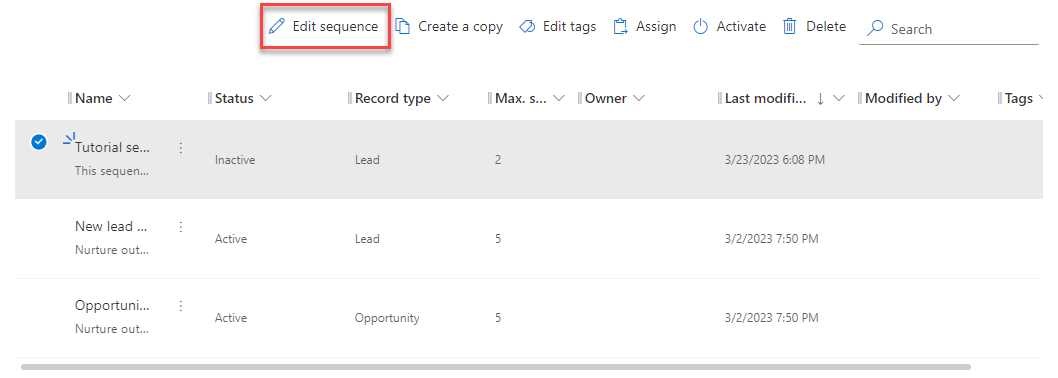Click the Edit tags label
The height and width of the screenshot is (378, 1058).
click(569, 26)
